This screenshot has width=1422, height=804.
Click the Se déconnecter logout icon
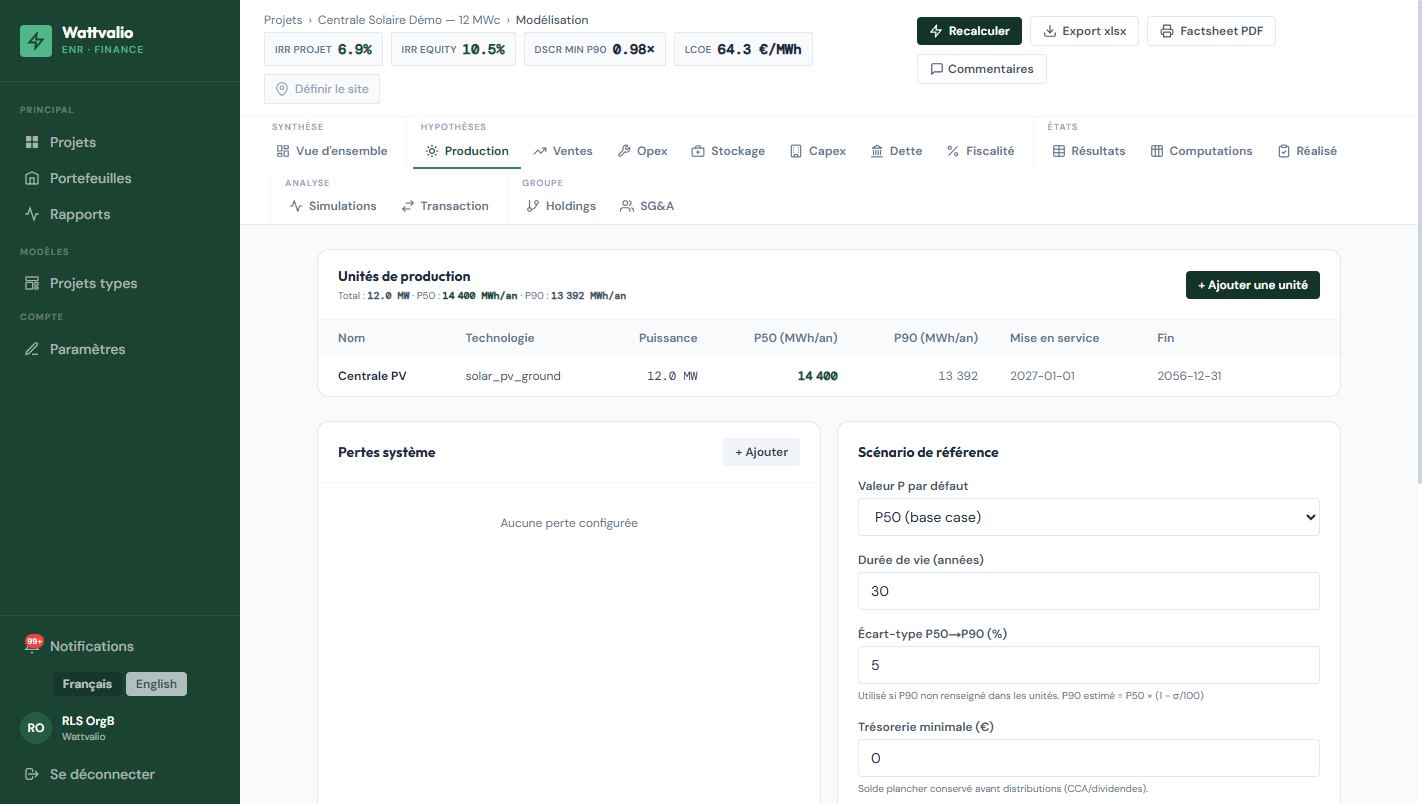[32, 774]
